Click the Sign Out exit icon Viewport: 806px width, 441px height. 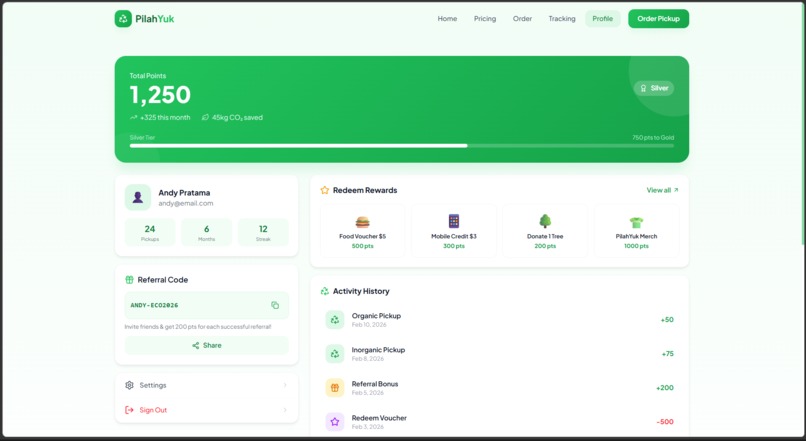click(130, 410)
